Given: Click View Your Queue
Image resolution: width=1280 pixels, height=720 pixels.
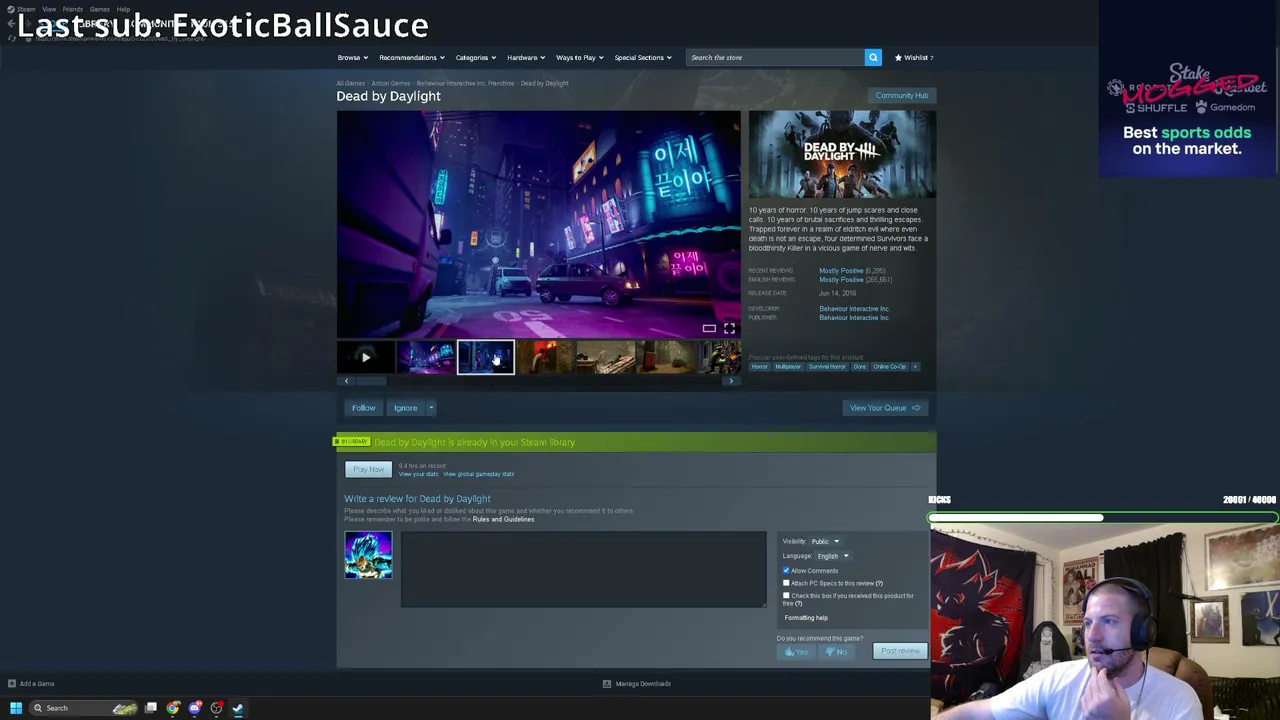Looking at the screenshot, I should click(x=885, y=408).
